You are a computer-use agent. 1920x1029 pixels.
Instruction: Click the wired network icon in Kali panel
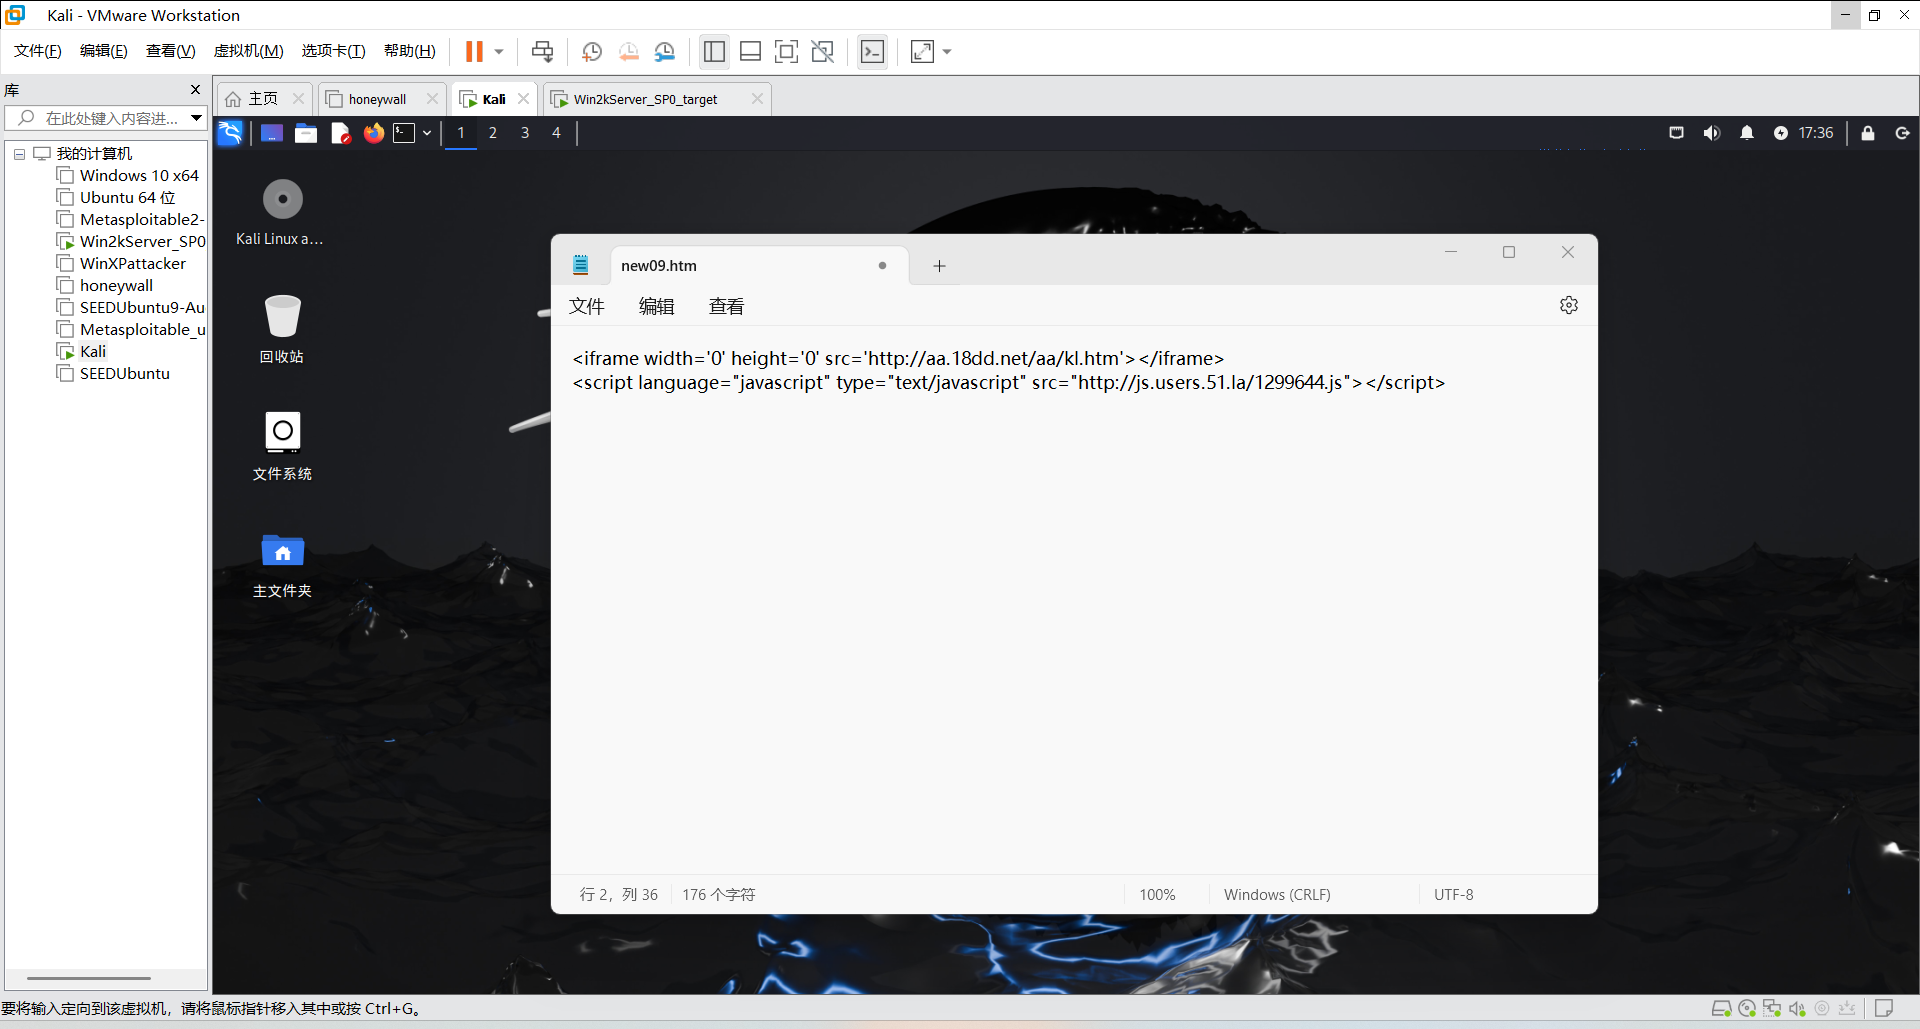(x=1677, y=133)
